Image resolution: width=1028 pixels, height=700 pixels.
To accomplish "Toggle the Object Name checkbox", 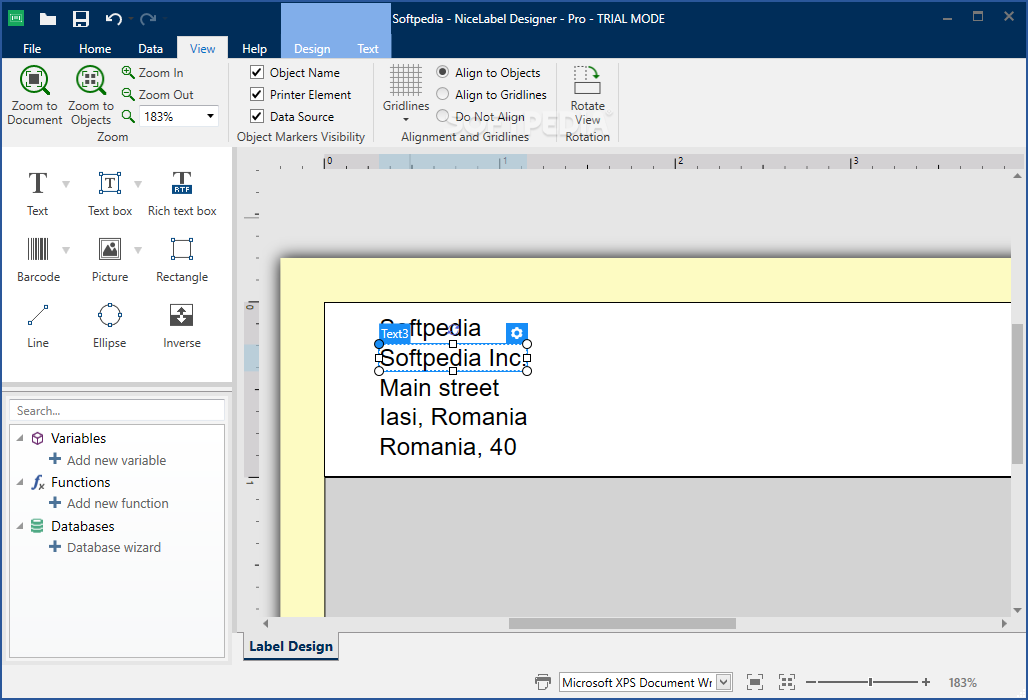I will click(257, 72).
